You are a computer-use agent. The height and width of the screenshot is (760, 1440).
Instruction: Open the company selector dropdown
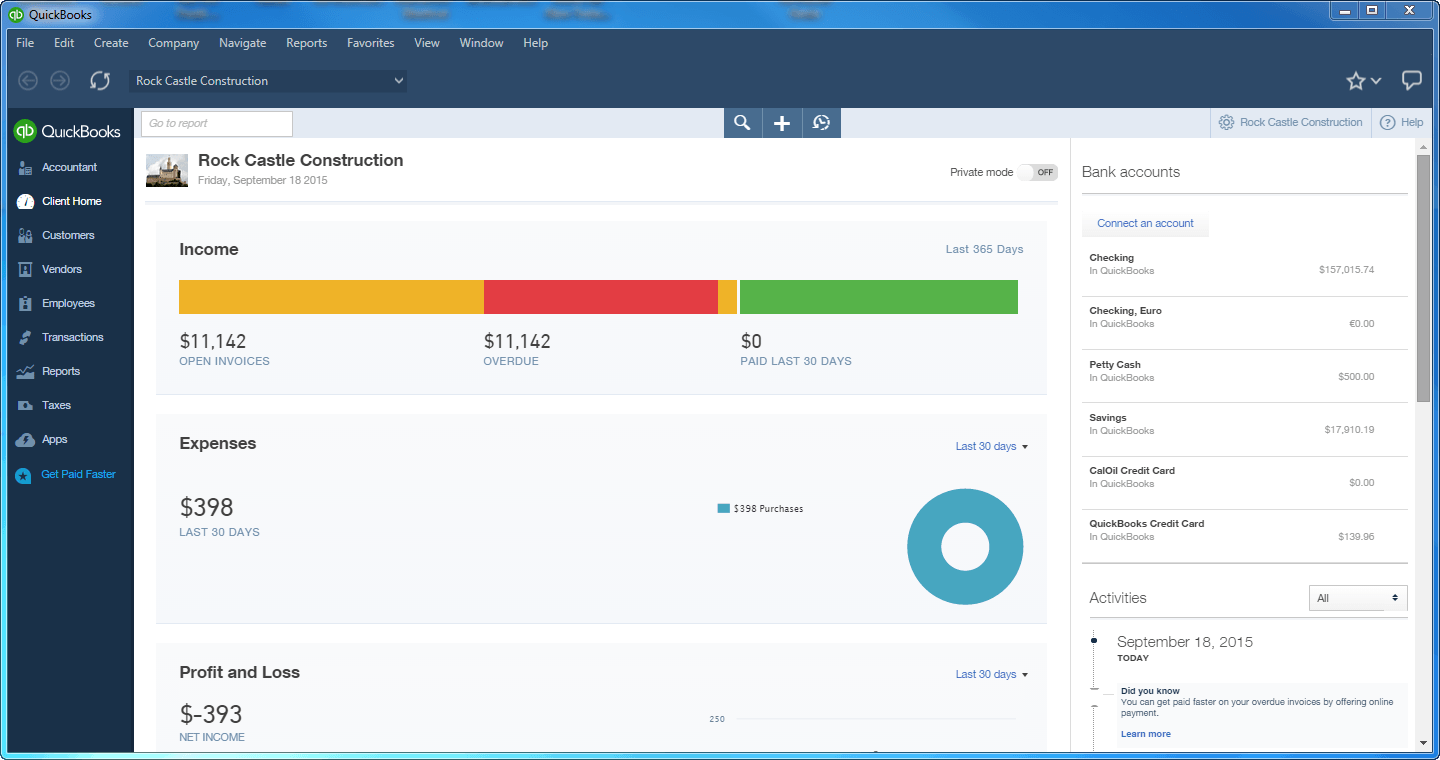click(x=268, y=81)
